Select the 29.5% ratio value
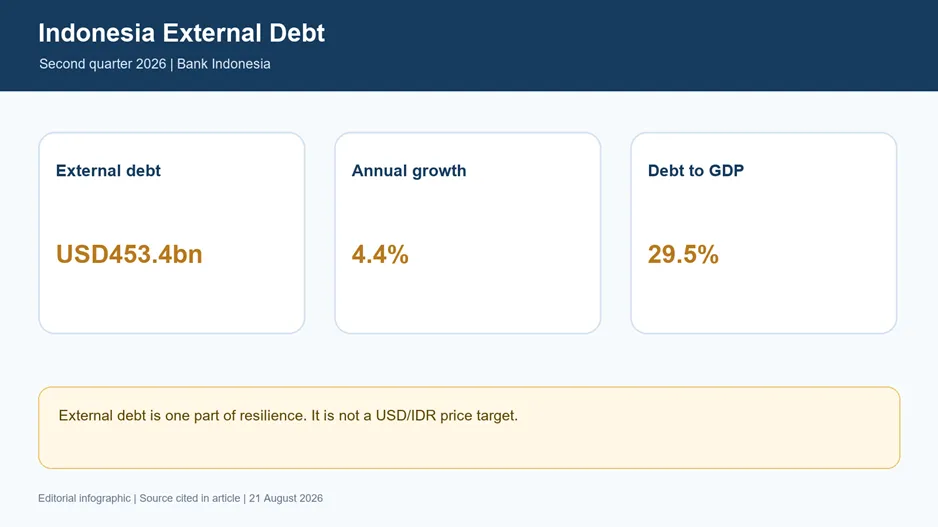 click(x=683, y=254)
